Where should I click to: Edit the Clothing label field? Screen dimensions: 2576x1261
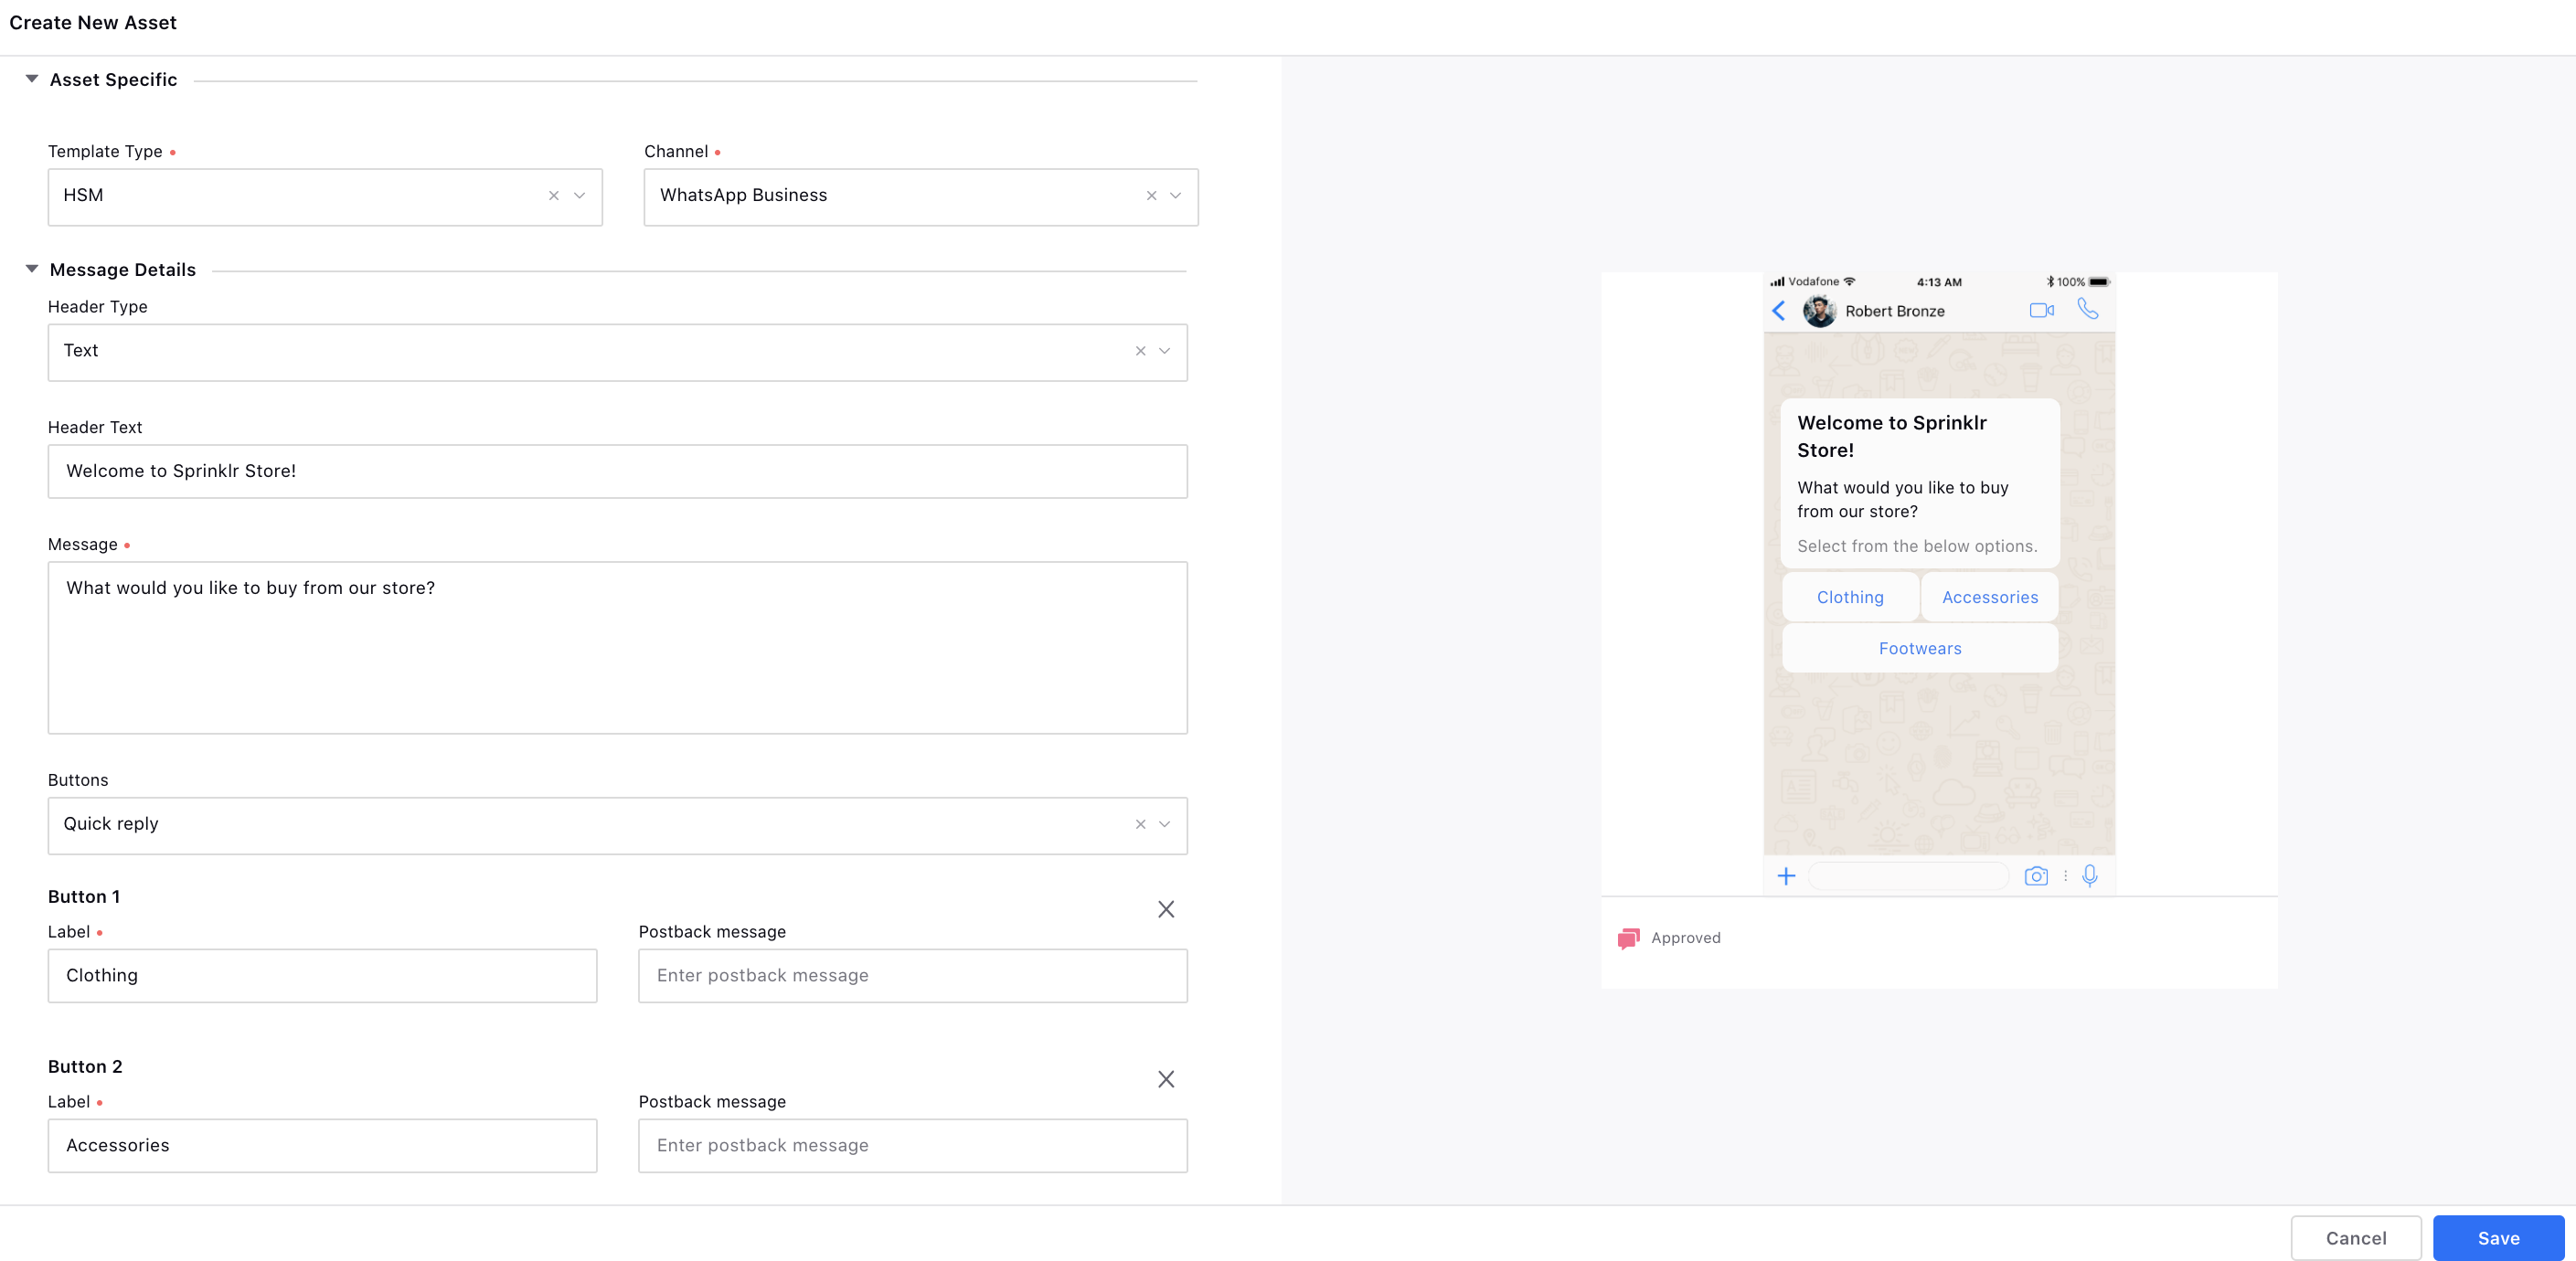(x=323, y=976)
